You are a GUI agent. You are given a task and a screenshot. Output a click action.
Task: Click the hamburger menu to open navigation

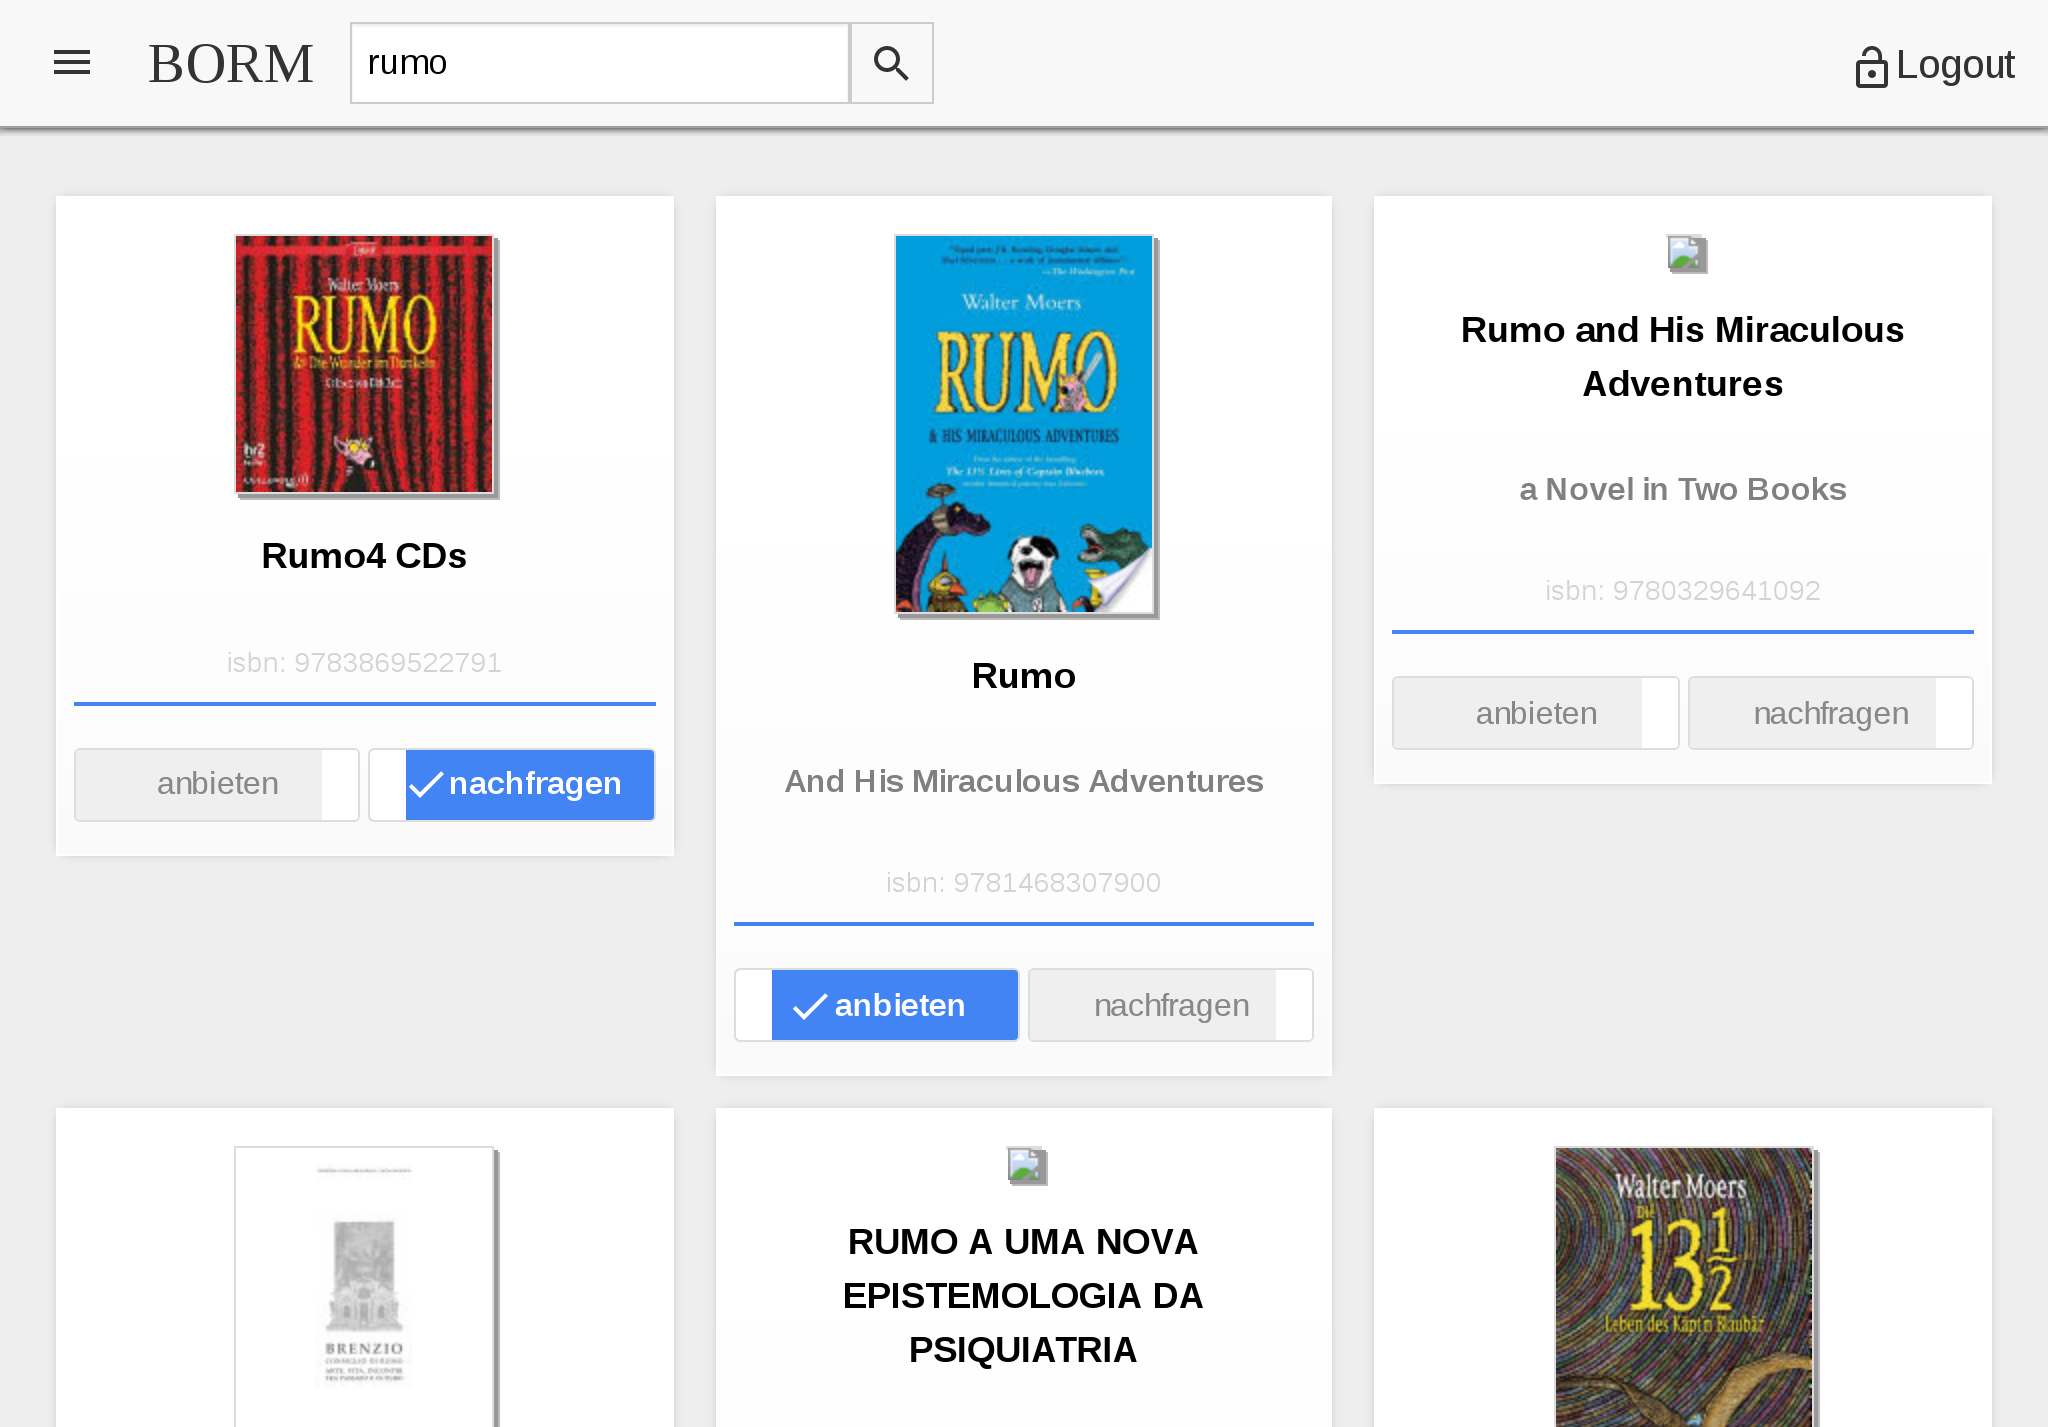72,62
